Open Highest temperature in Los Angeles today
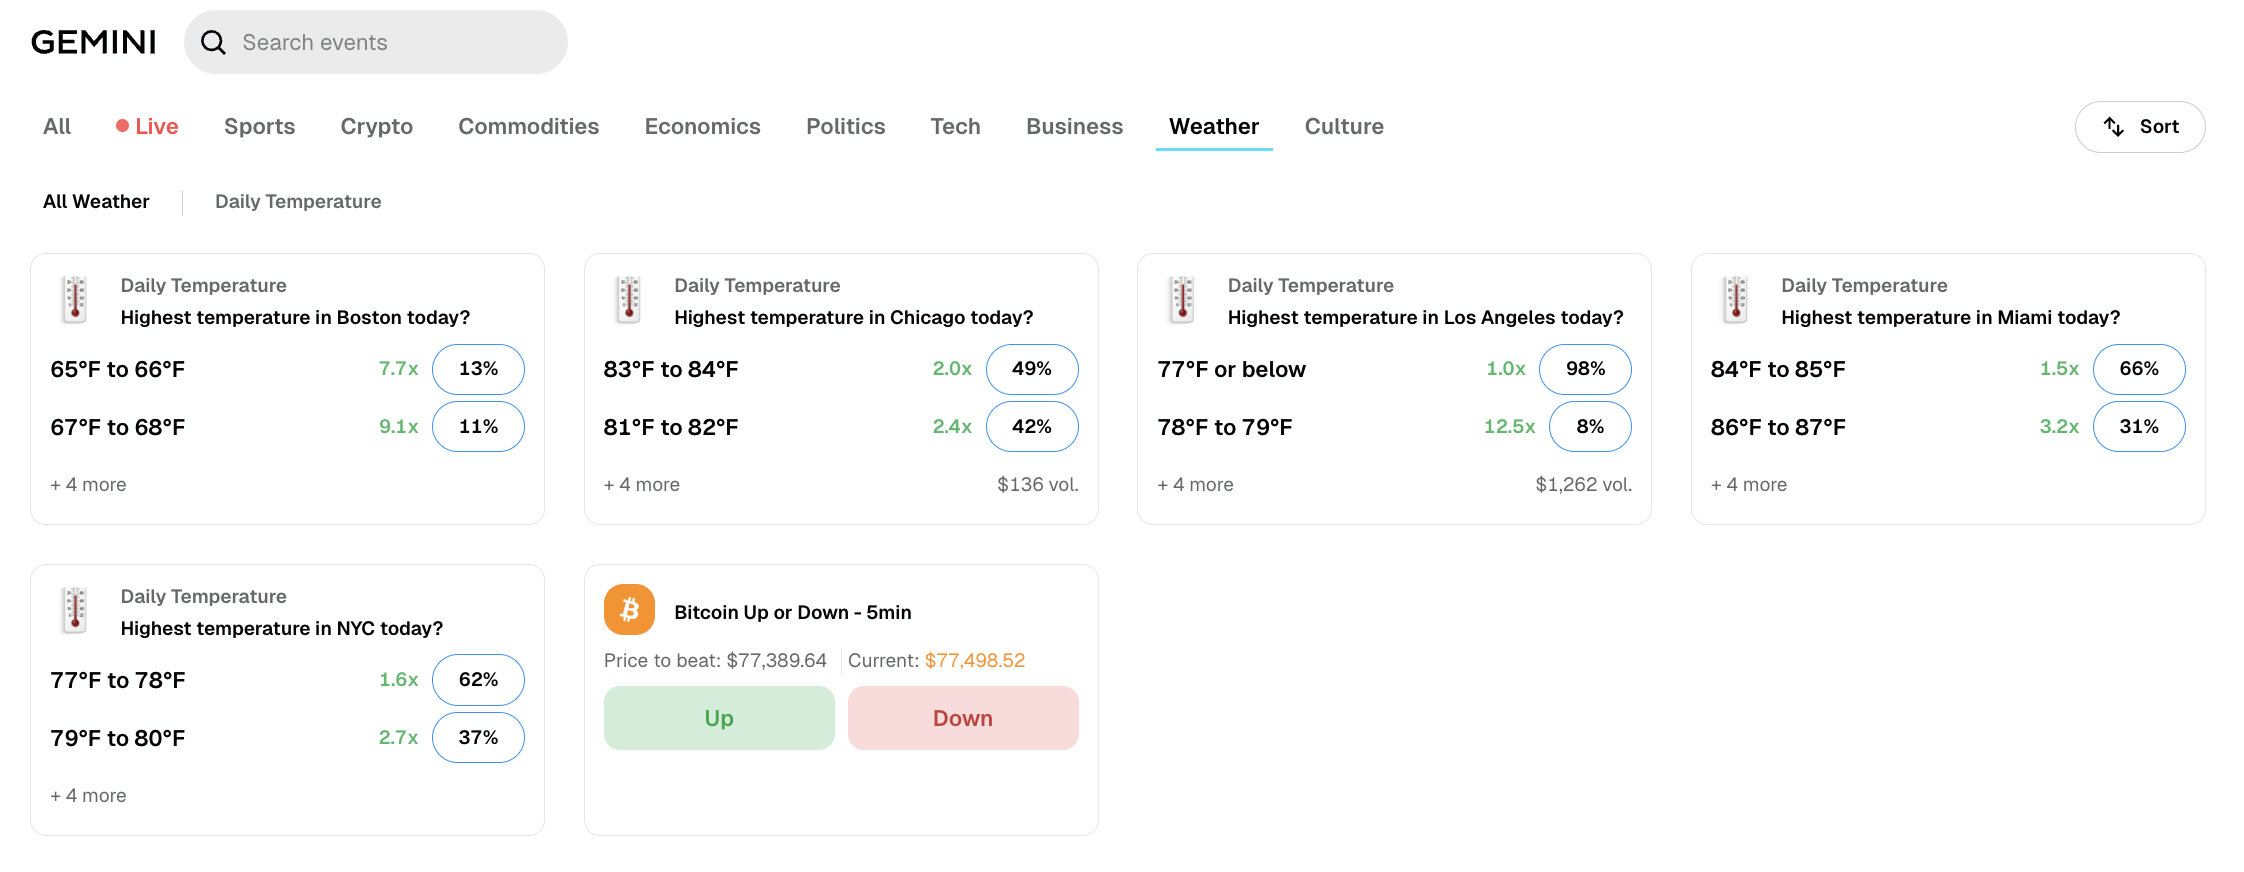This screenshot has width=2244, height=872. [1426, 317]
